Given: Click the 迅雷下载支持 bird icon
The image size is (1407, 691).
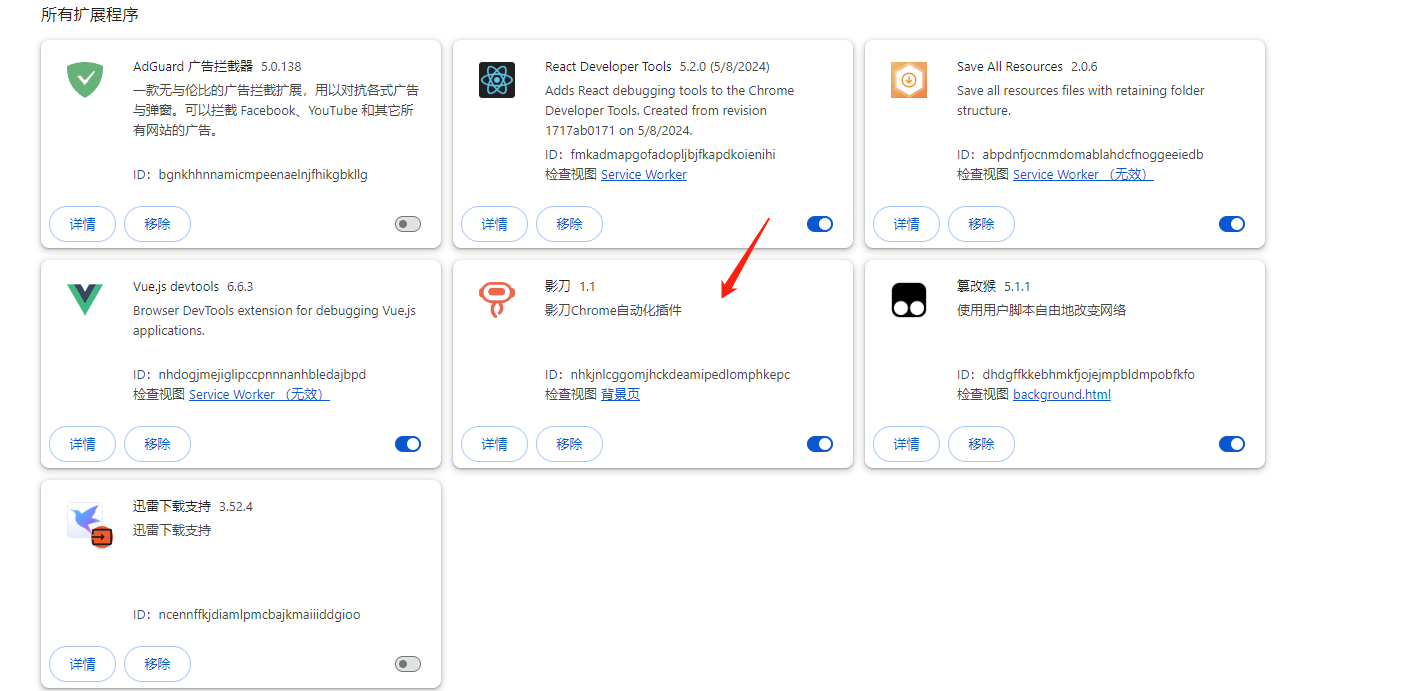Looking at the screenshot, I should (x=89, y=524).
